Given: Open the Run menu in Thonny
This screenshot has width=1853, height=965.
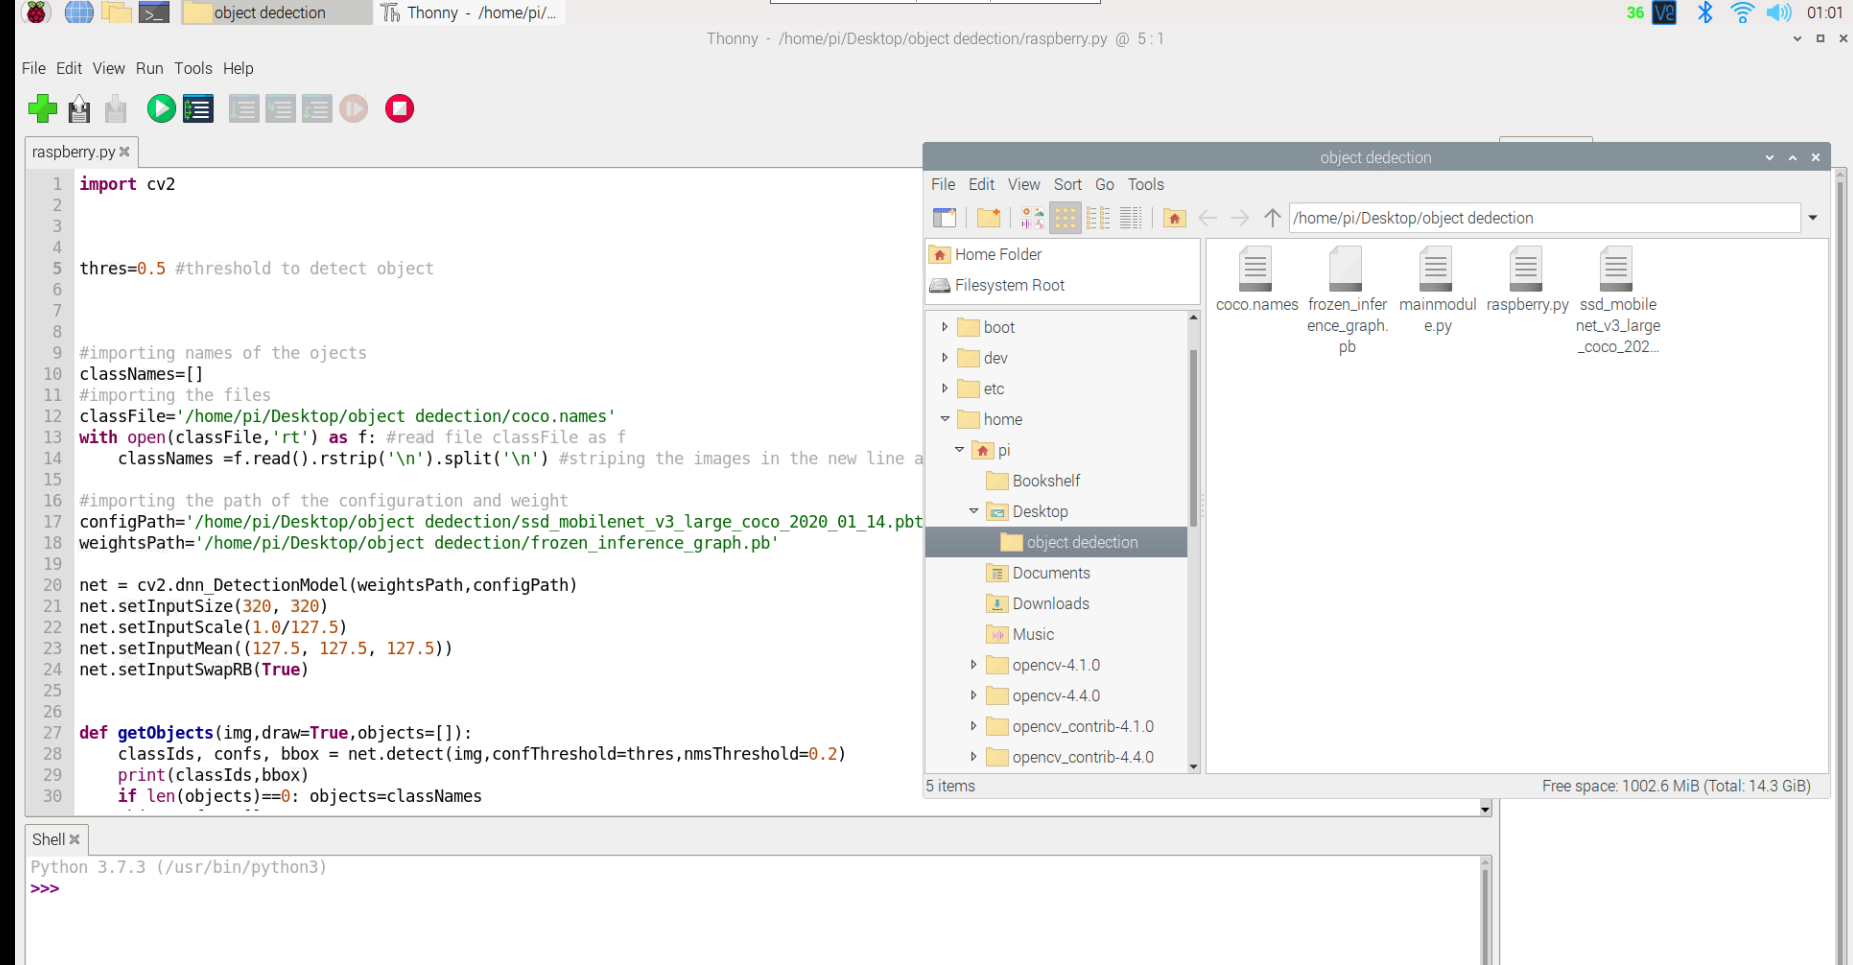Looking at the screenshot, I should [149, 68].
